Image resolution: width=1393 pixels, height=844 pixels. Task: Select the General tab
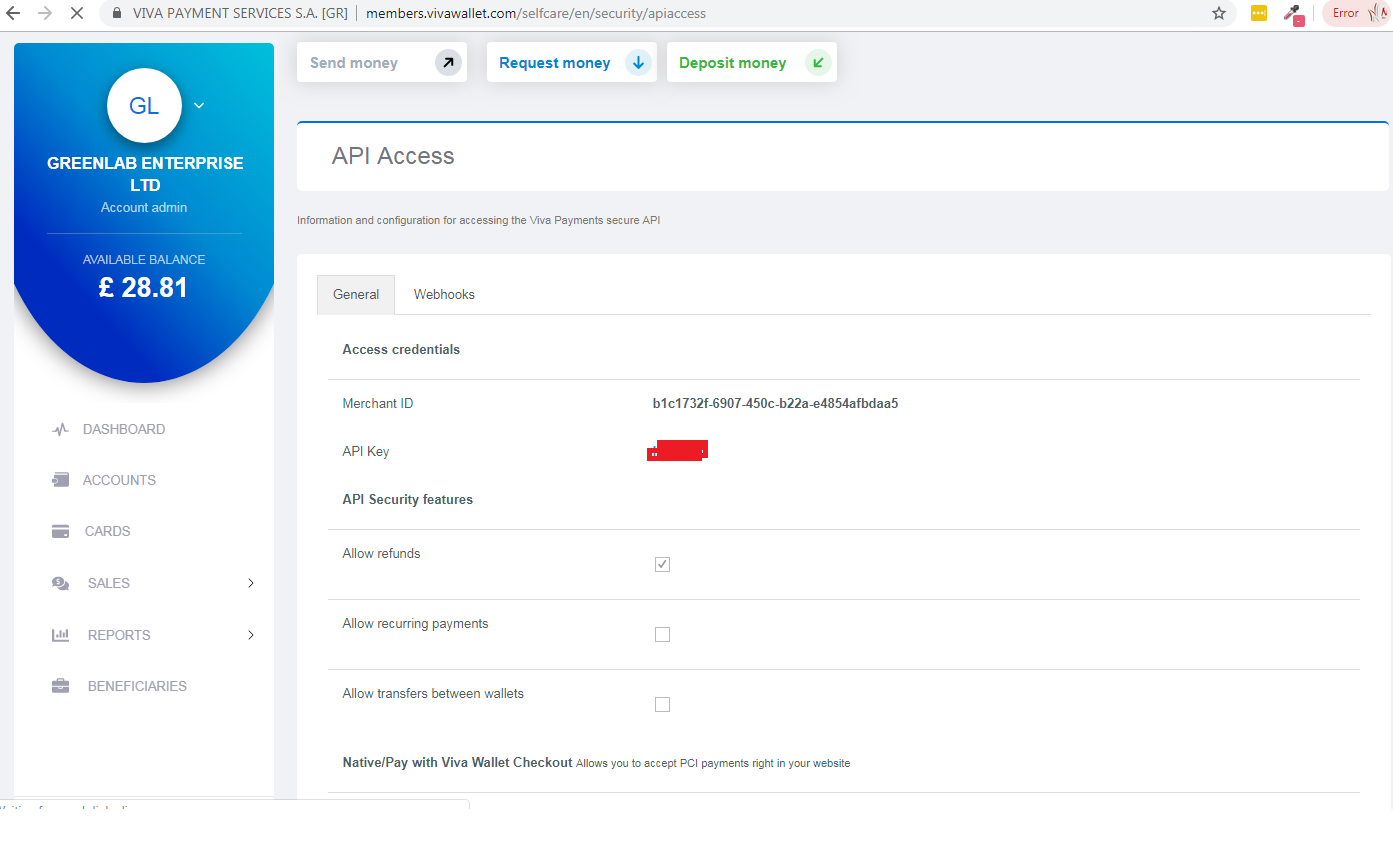coord(355,294)
